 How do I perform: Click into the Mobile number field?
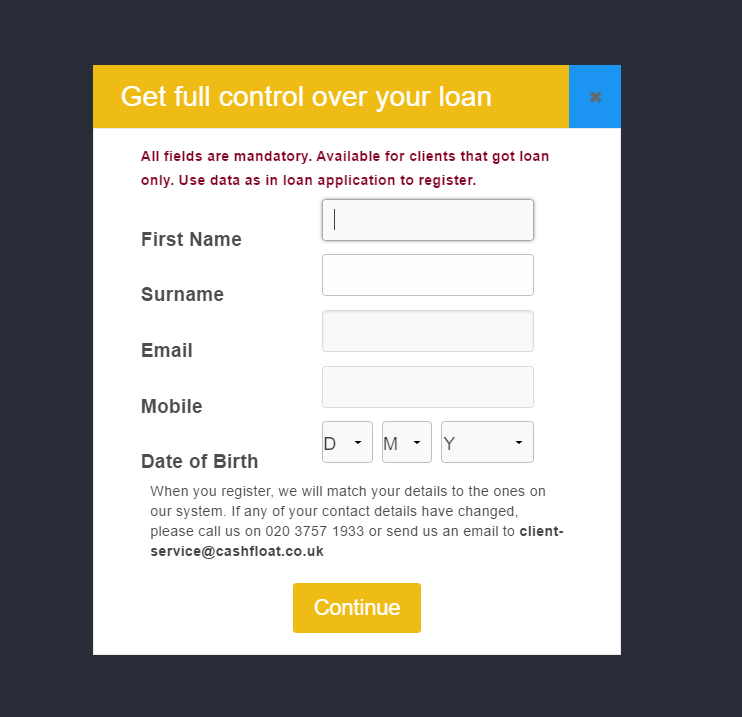point(427,387)
